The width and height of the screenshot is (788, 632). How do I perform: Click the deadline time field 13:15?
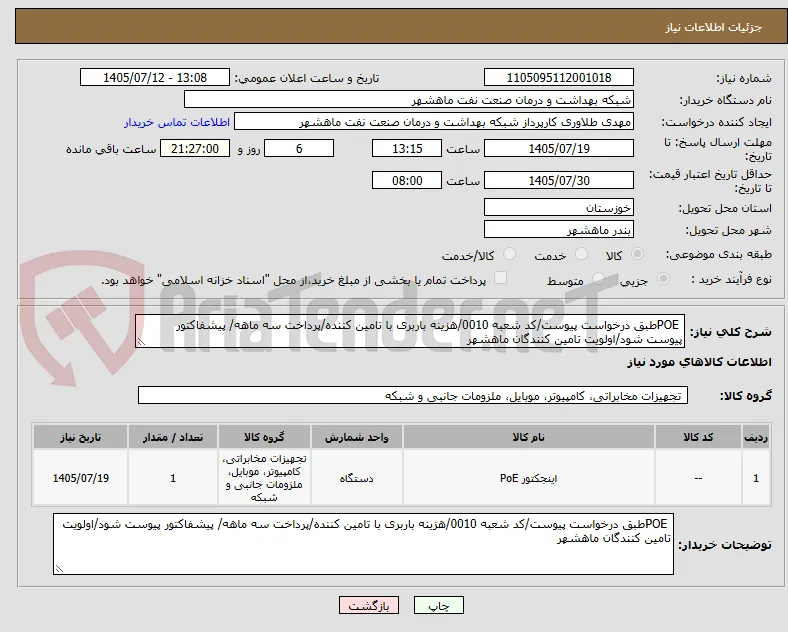[x=407, y=149]
